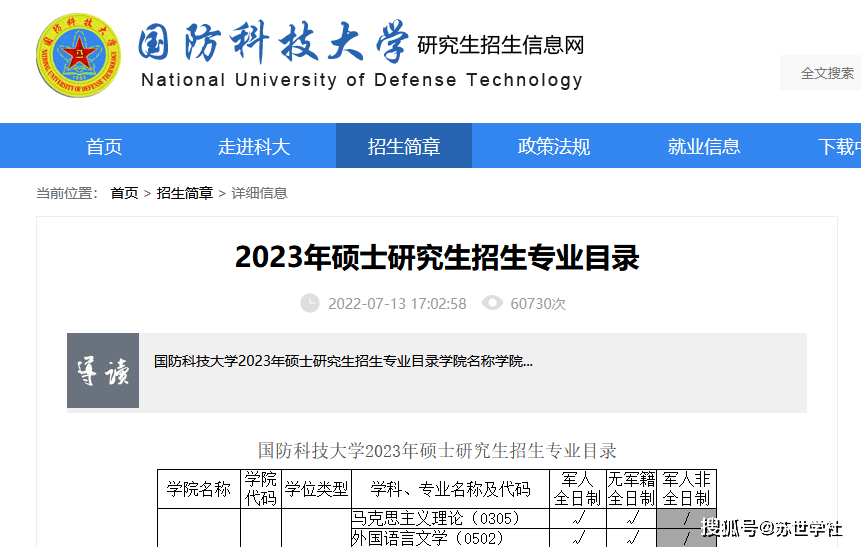The width and height of the screenshot is (861, 547).
Task: Open the 走进科大 navigation tab
Action: coord(254,146)
